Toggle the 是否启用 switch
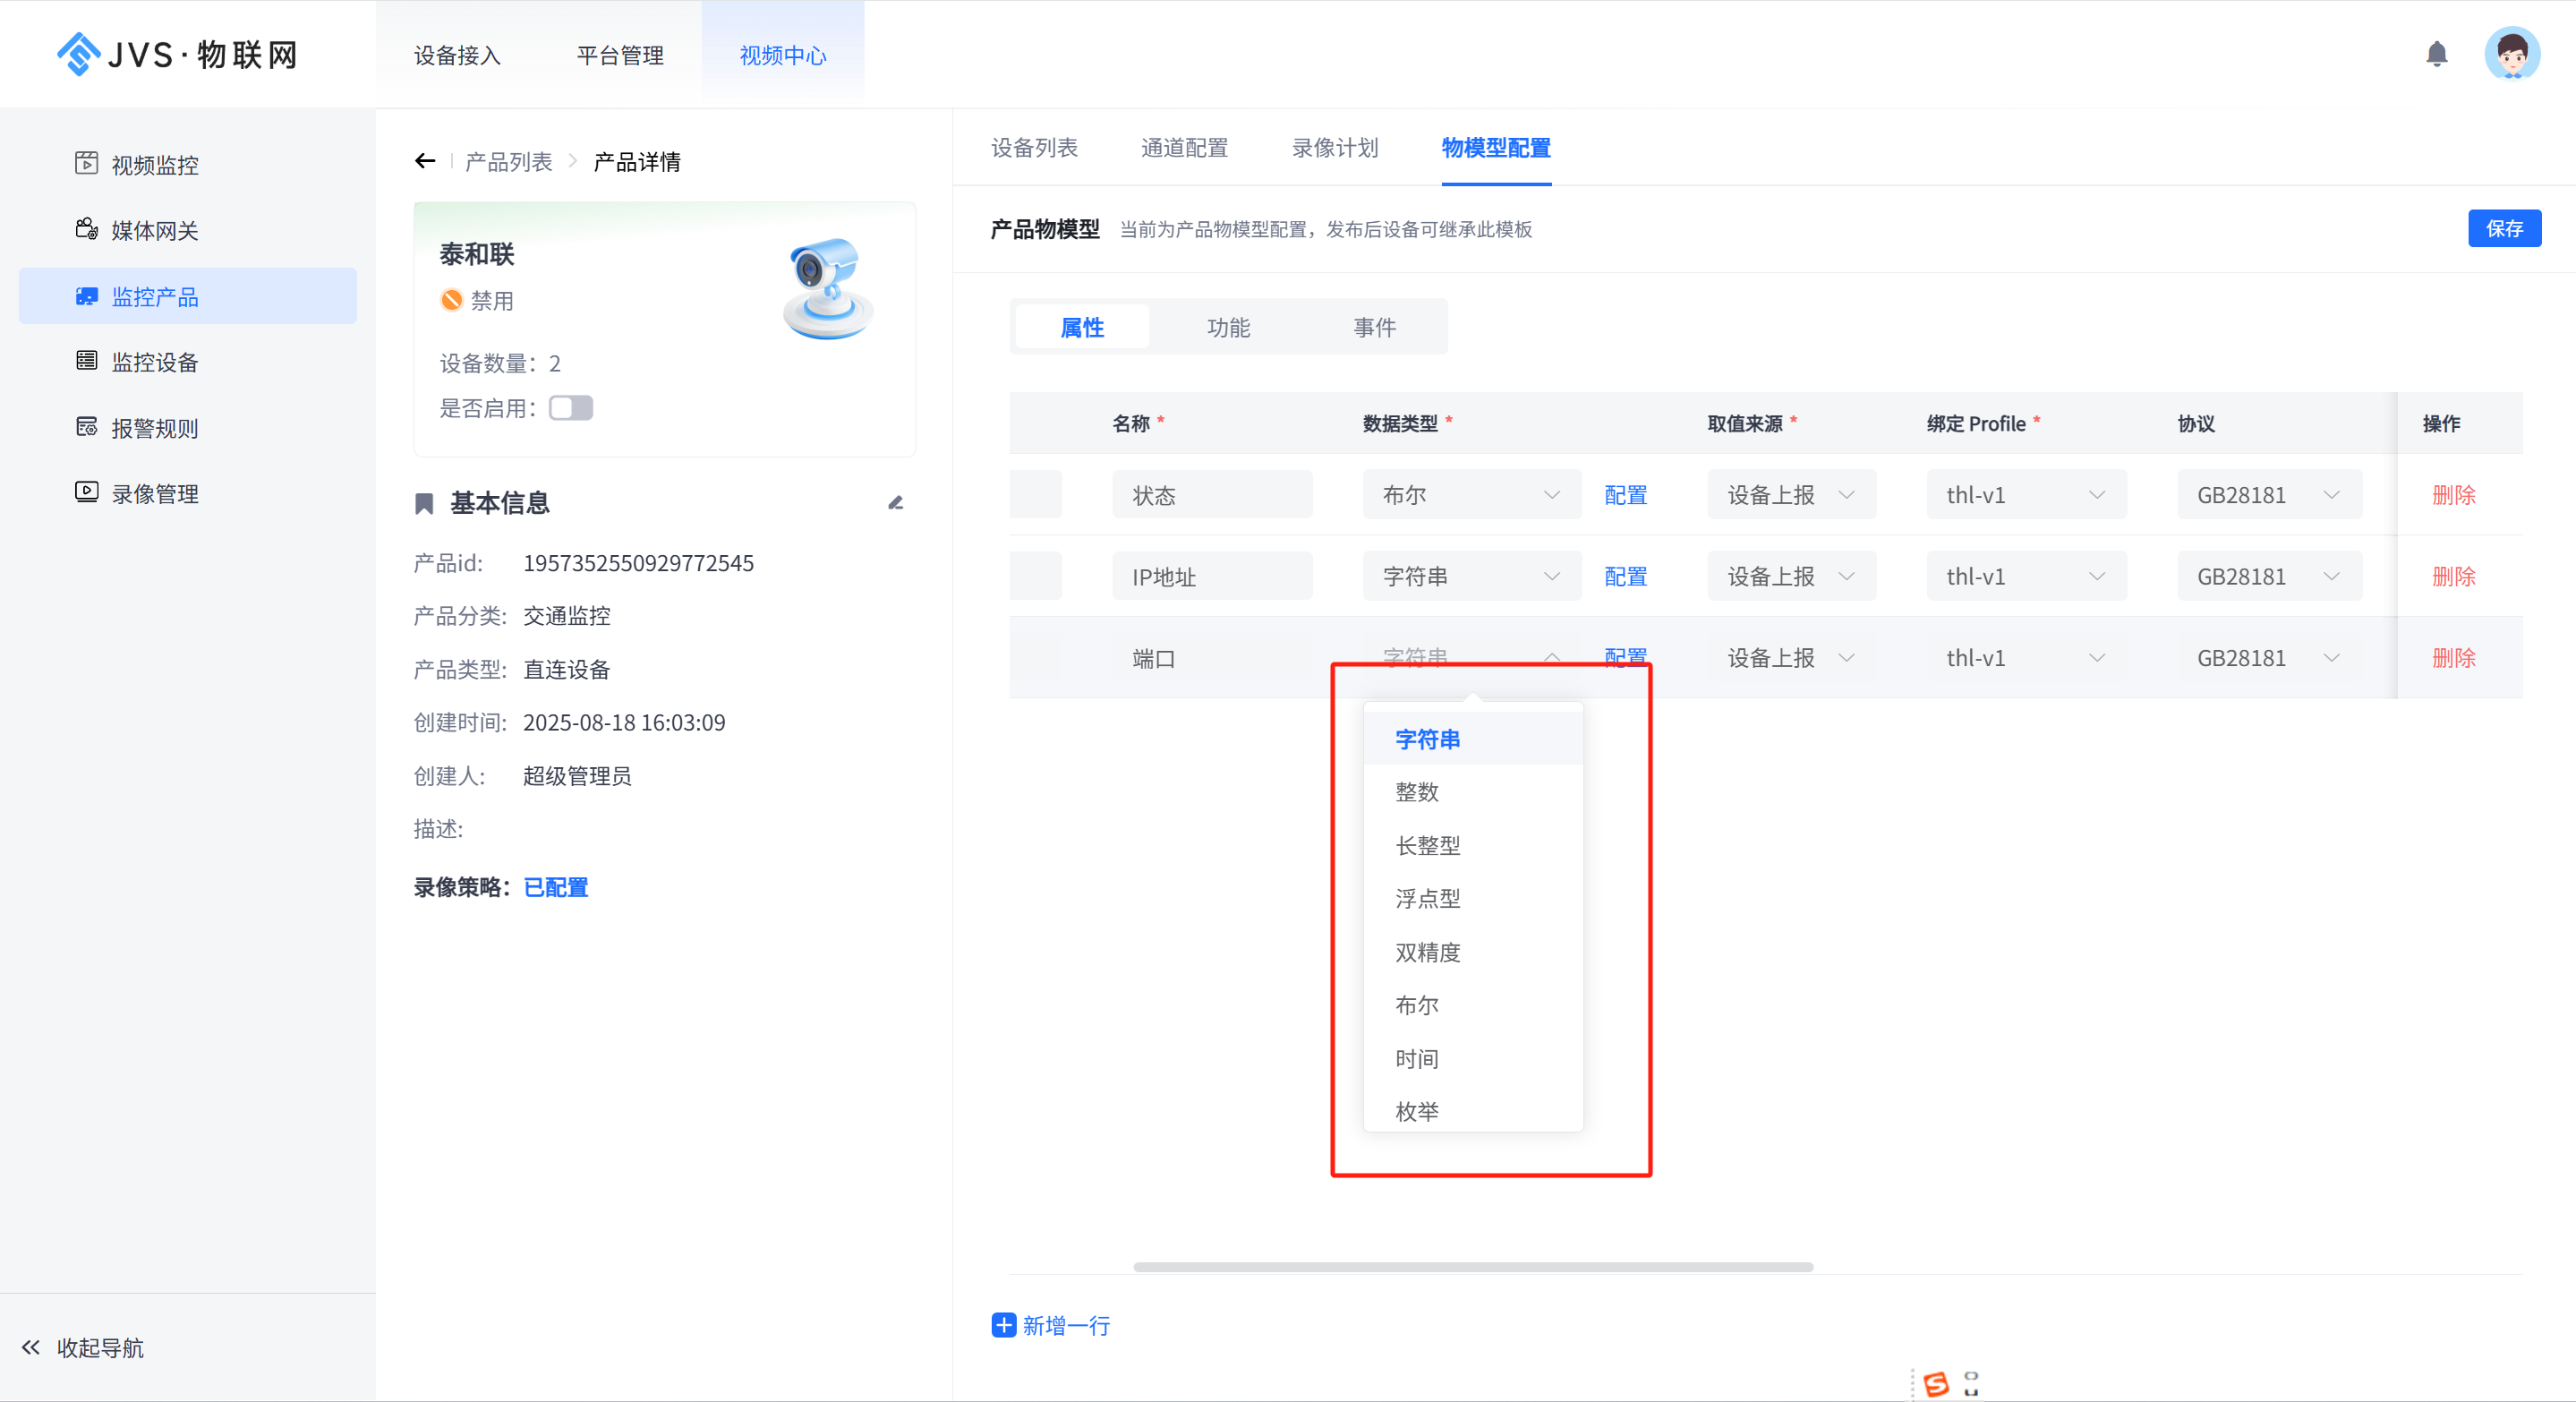 pyautogui.click(x=571, y=408)
